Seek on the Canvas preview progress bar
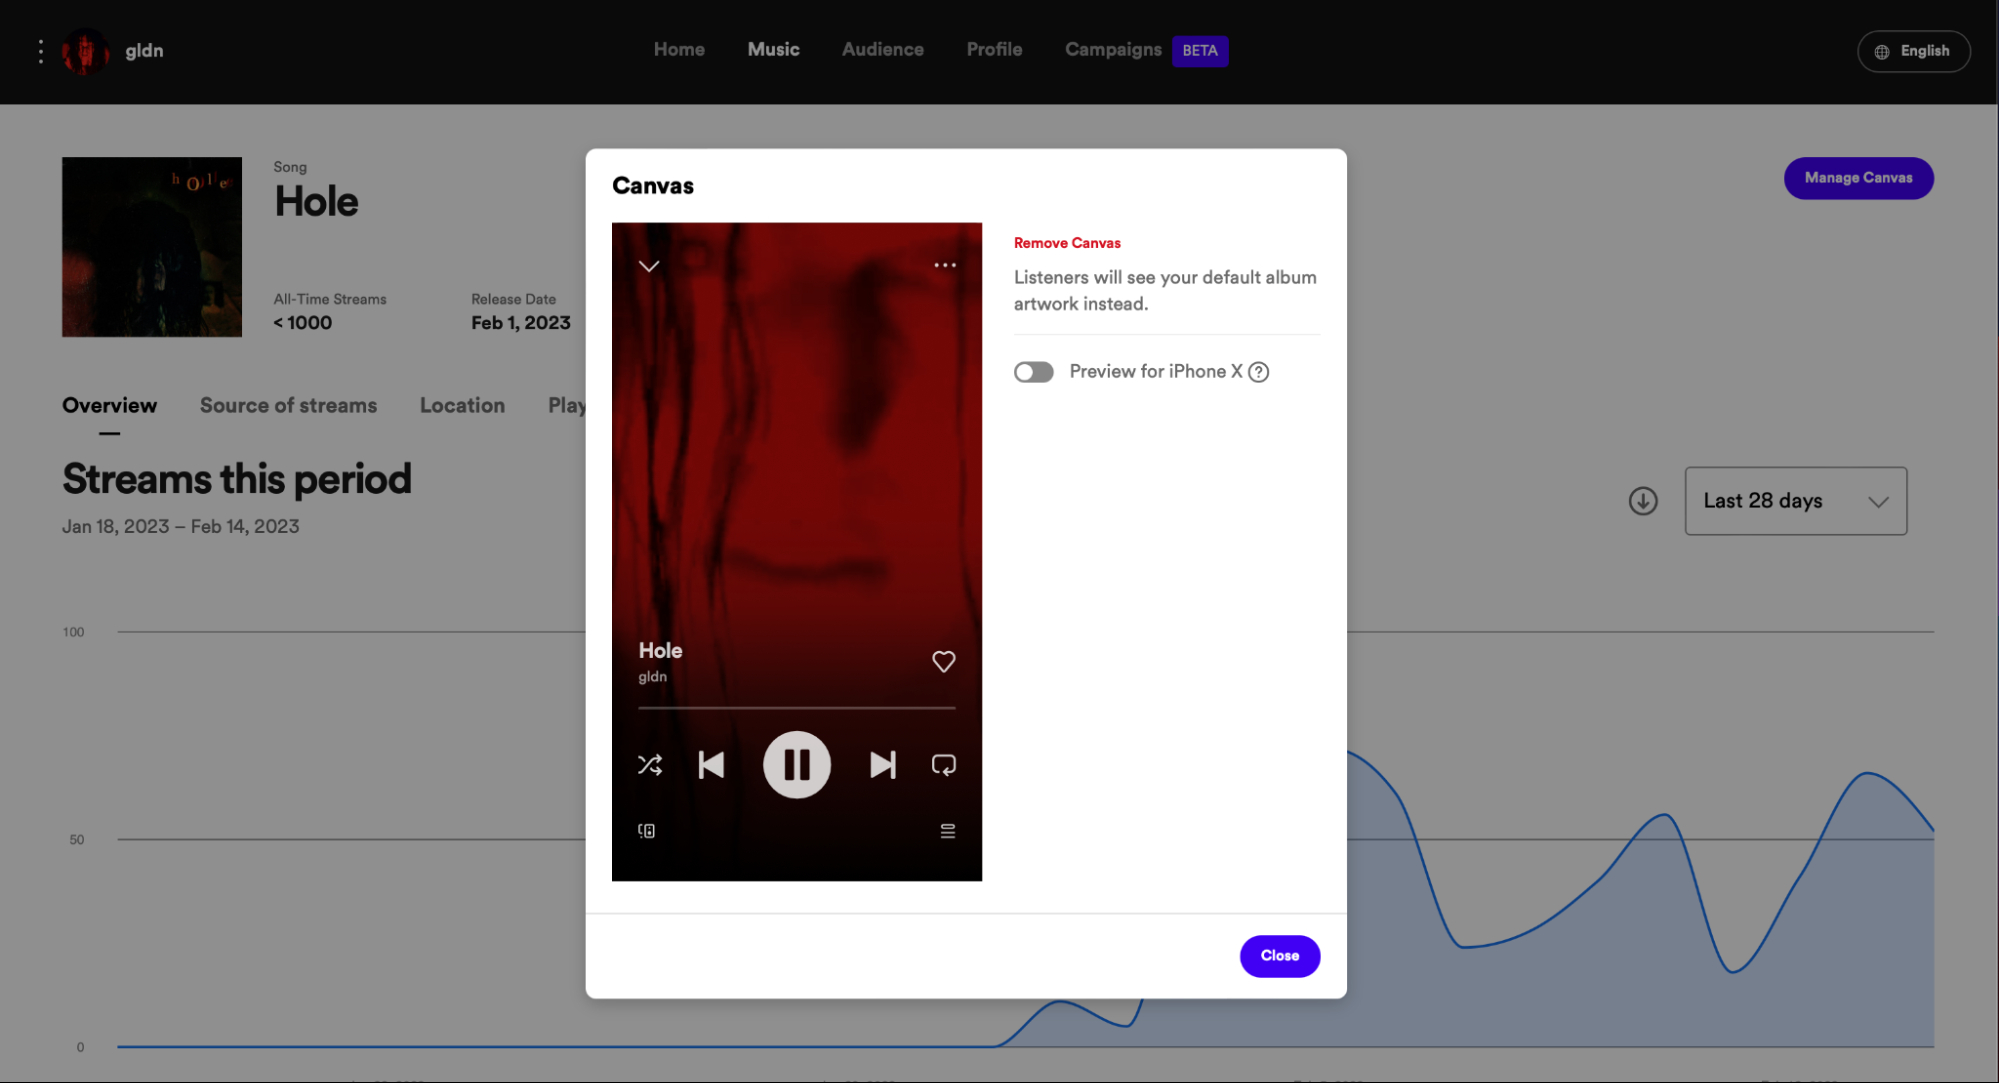Screen dimensions: 1999x1083 pos(797,708)
